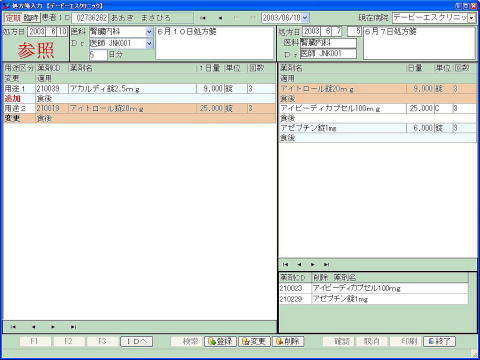
Task: Click the 確認 (confirm) button
Action: tap(338, 341)
